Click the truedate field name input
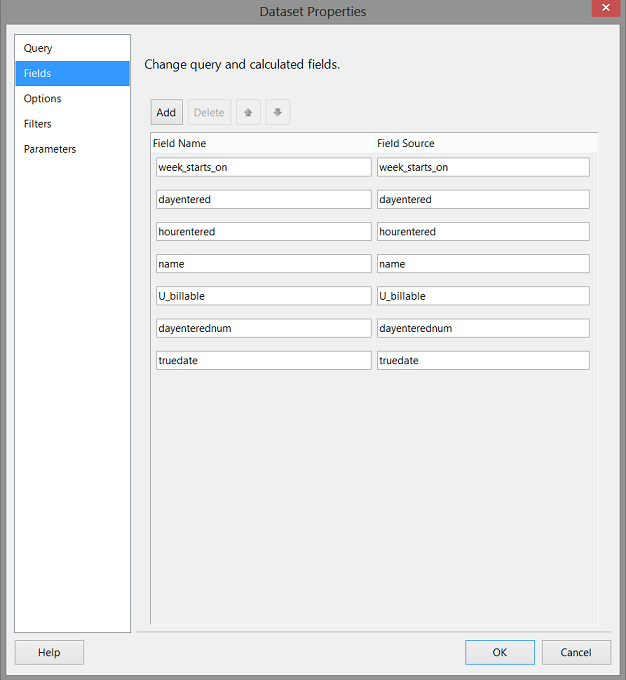Viewport: 626px width, 680px height. point(263,360)
